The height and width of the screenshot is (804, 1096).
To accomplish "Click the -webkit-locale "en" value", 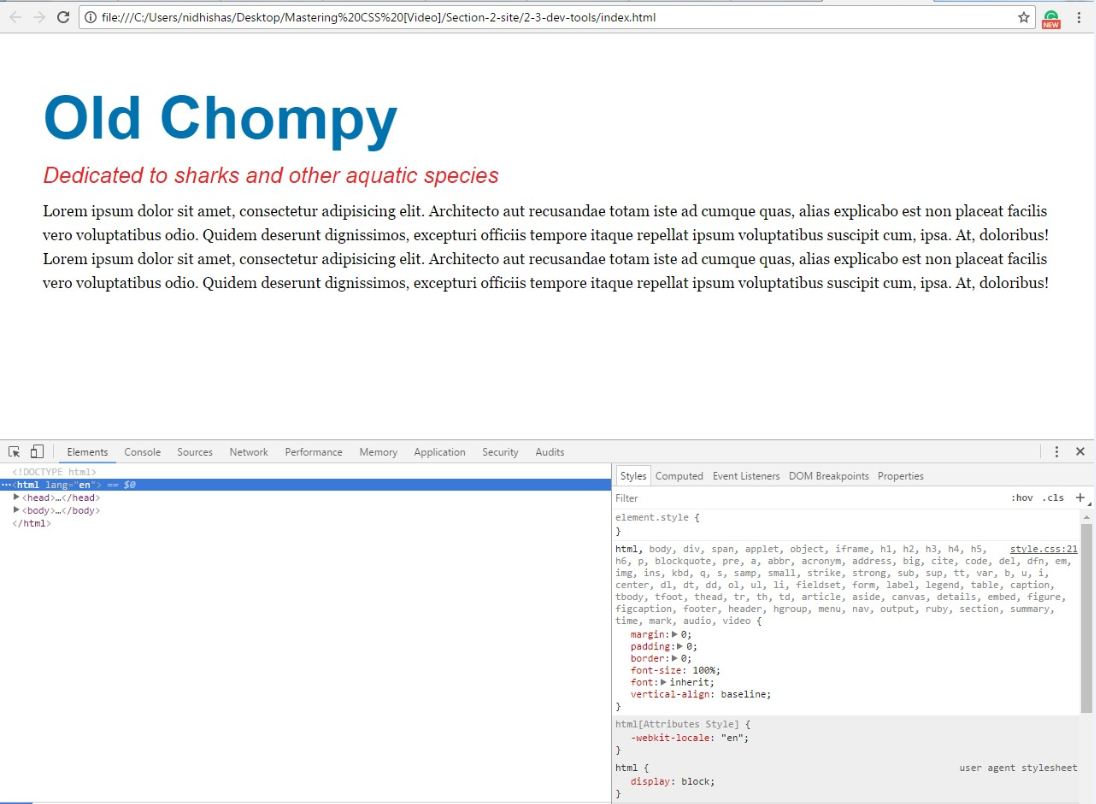I will [732, 738].
